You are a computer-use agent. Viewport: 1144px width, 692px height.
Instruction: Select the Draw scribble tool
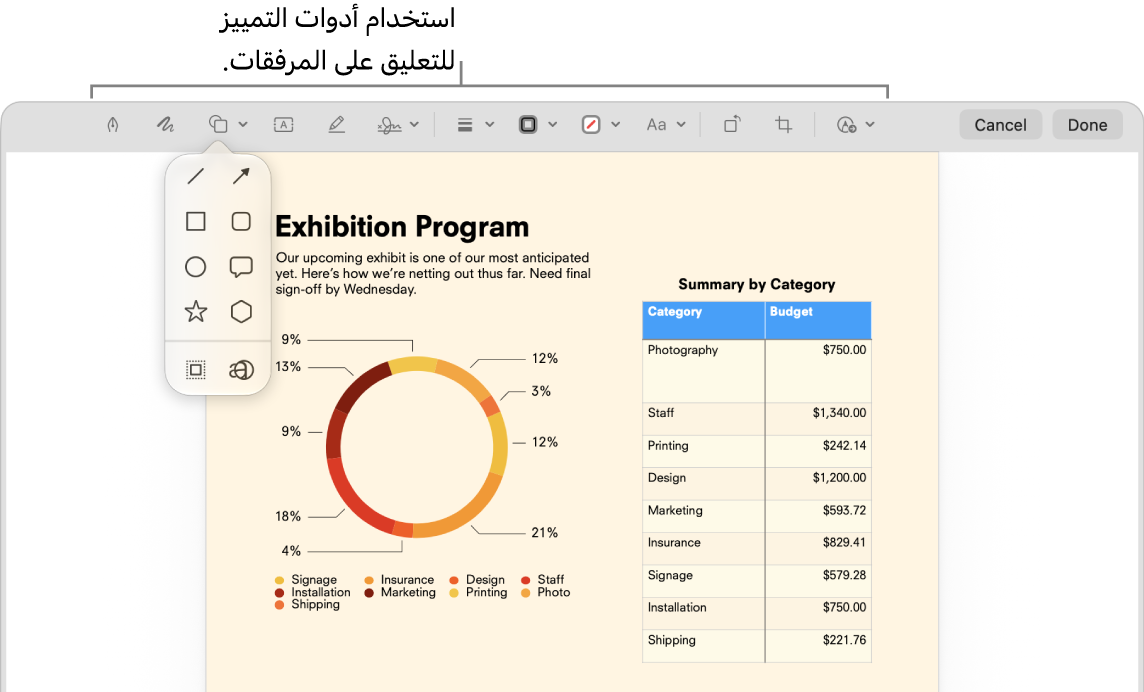pos(165,125)
